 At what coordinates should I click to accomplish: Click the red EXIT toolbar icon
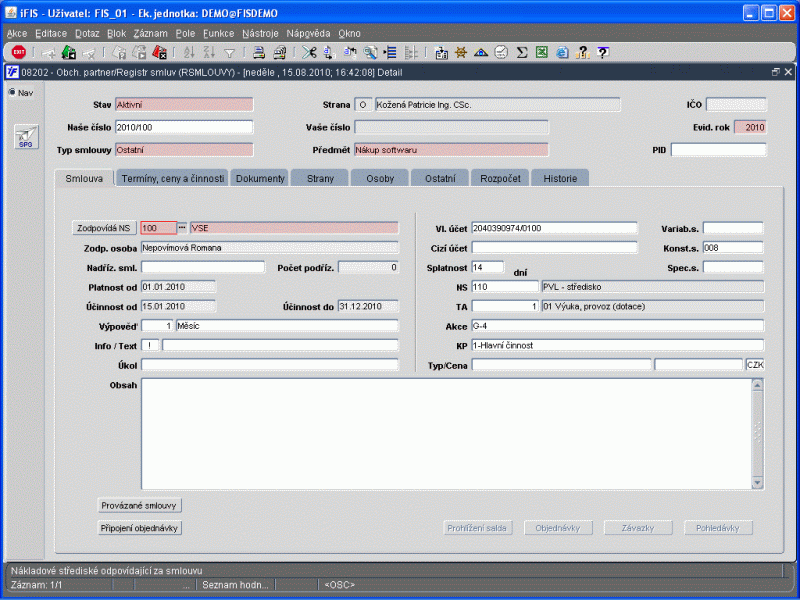[19, 52]
